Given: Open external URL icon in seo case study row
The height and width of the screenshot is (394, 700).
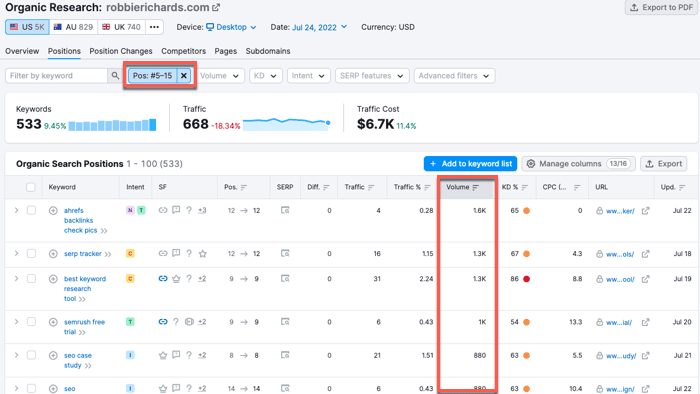Looking at the screenshot, I should click(x=646, y=356).
